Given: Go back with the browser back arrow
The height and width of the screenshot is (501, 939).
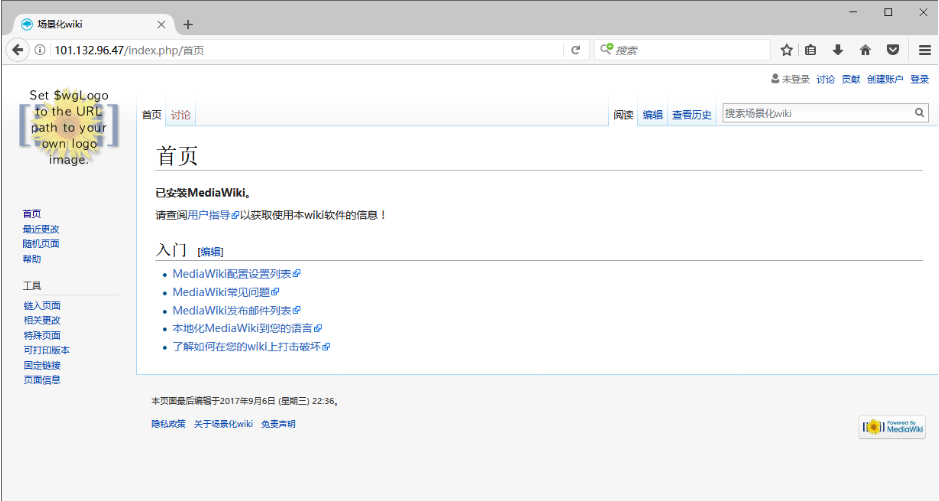Looking at the screenshot, I should 17,50.
